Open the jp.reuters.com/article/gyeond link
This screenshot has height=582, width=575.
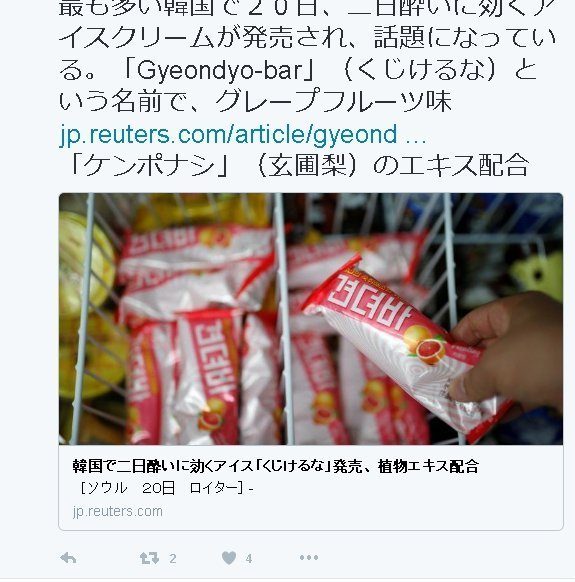point(228,134)
